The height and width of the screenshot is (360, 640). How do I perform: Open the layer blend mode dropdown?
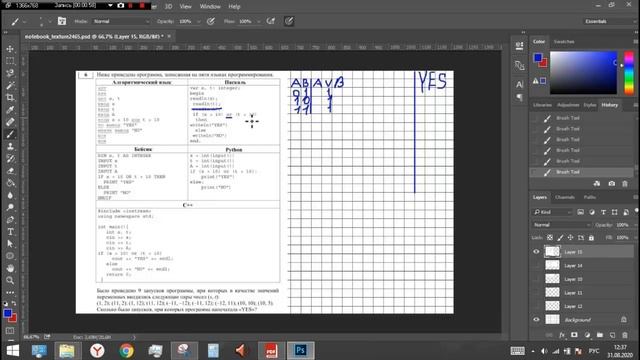(x=562, y=225)
